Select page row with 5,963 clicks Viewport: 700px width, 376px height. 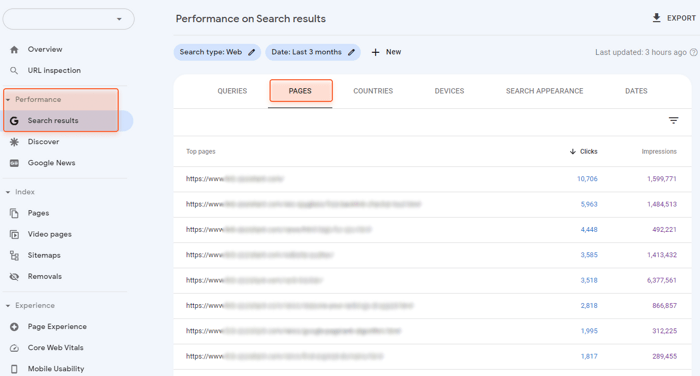click(432, 205)
